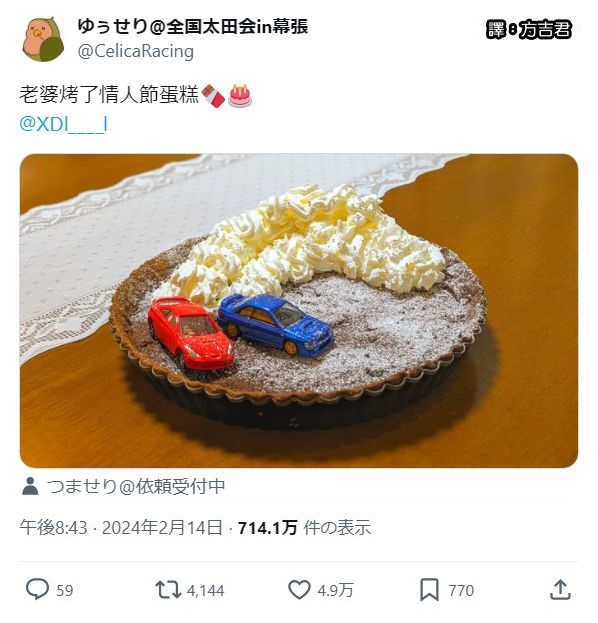Open the share upload icon
Screen dimensions: 598x623
[x=560, y=589]
